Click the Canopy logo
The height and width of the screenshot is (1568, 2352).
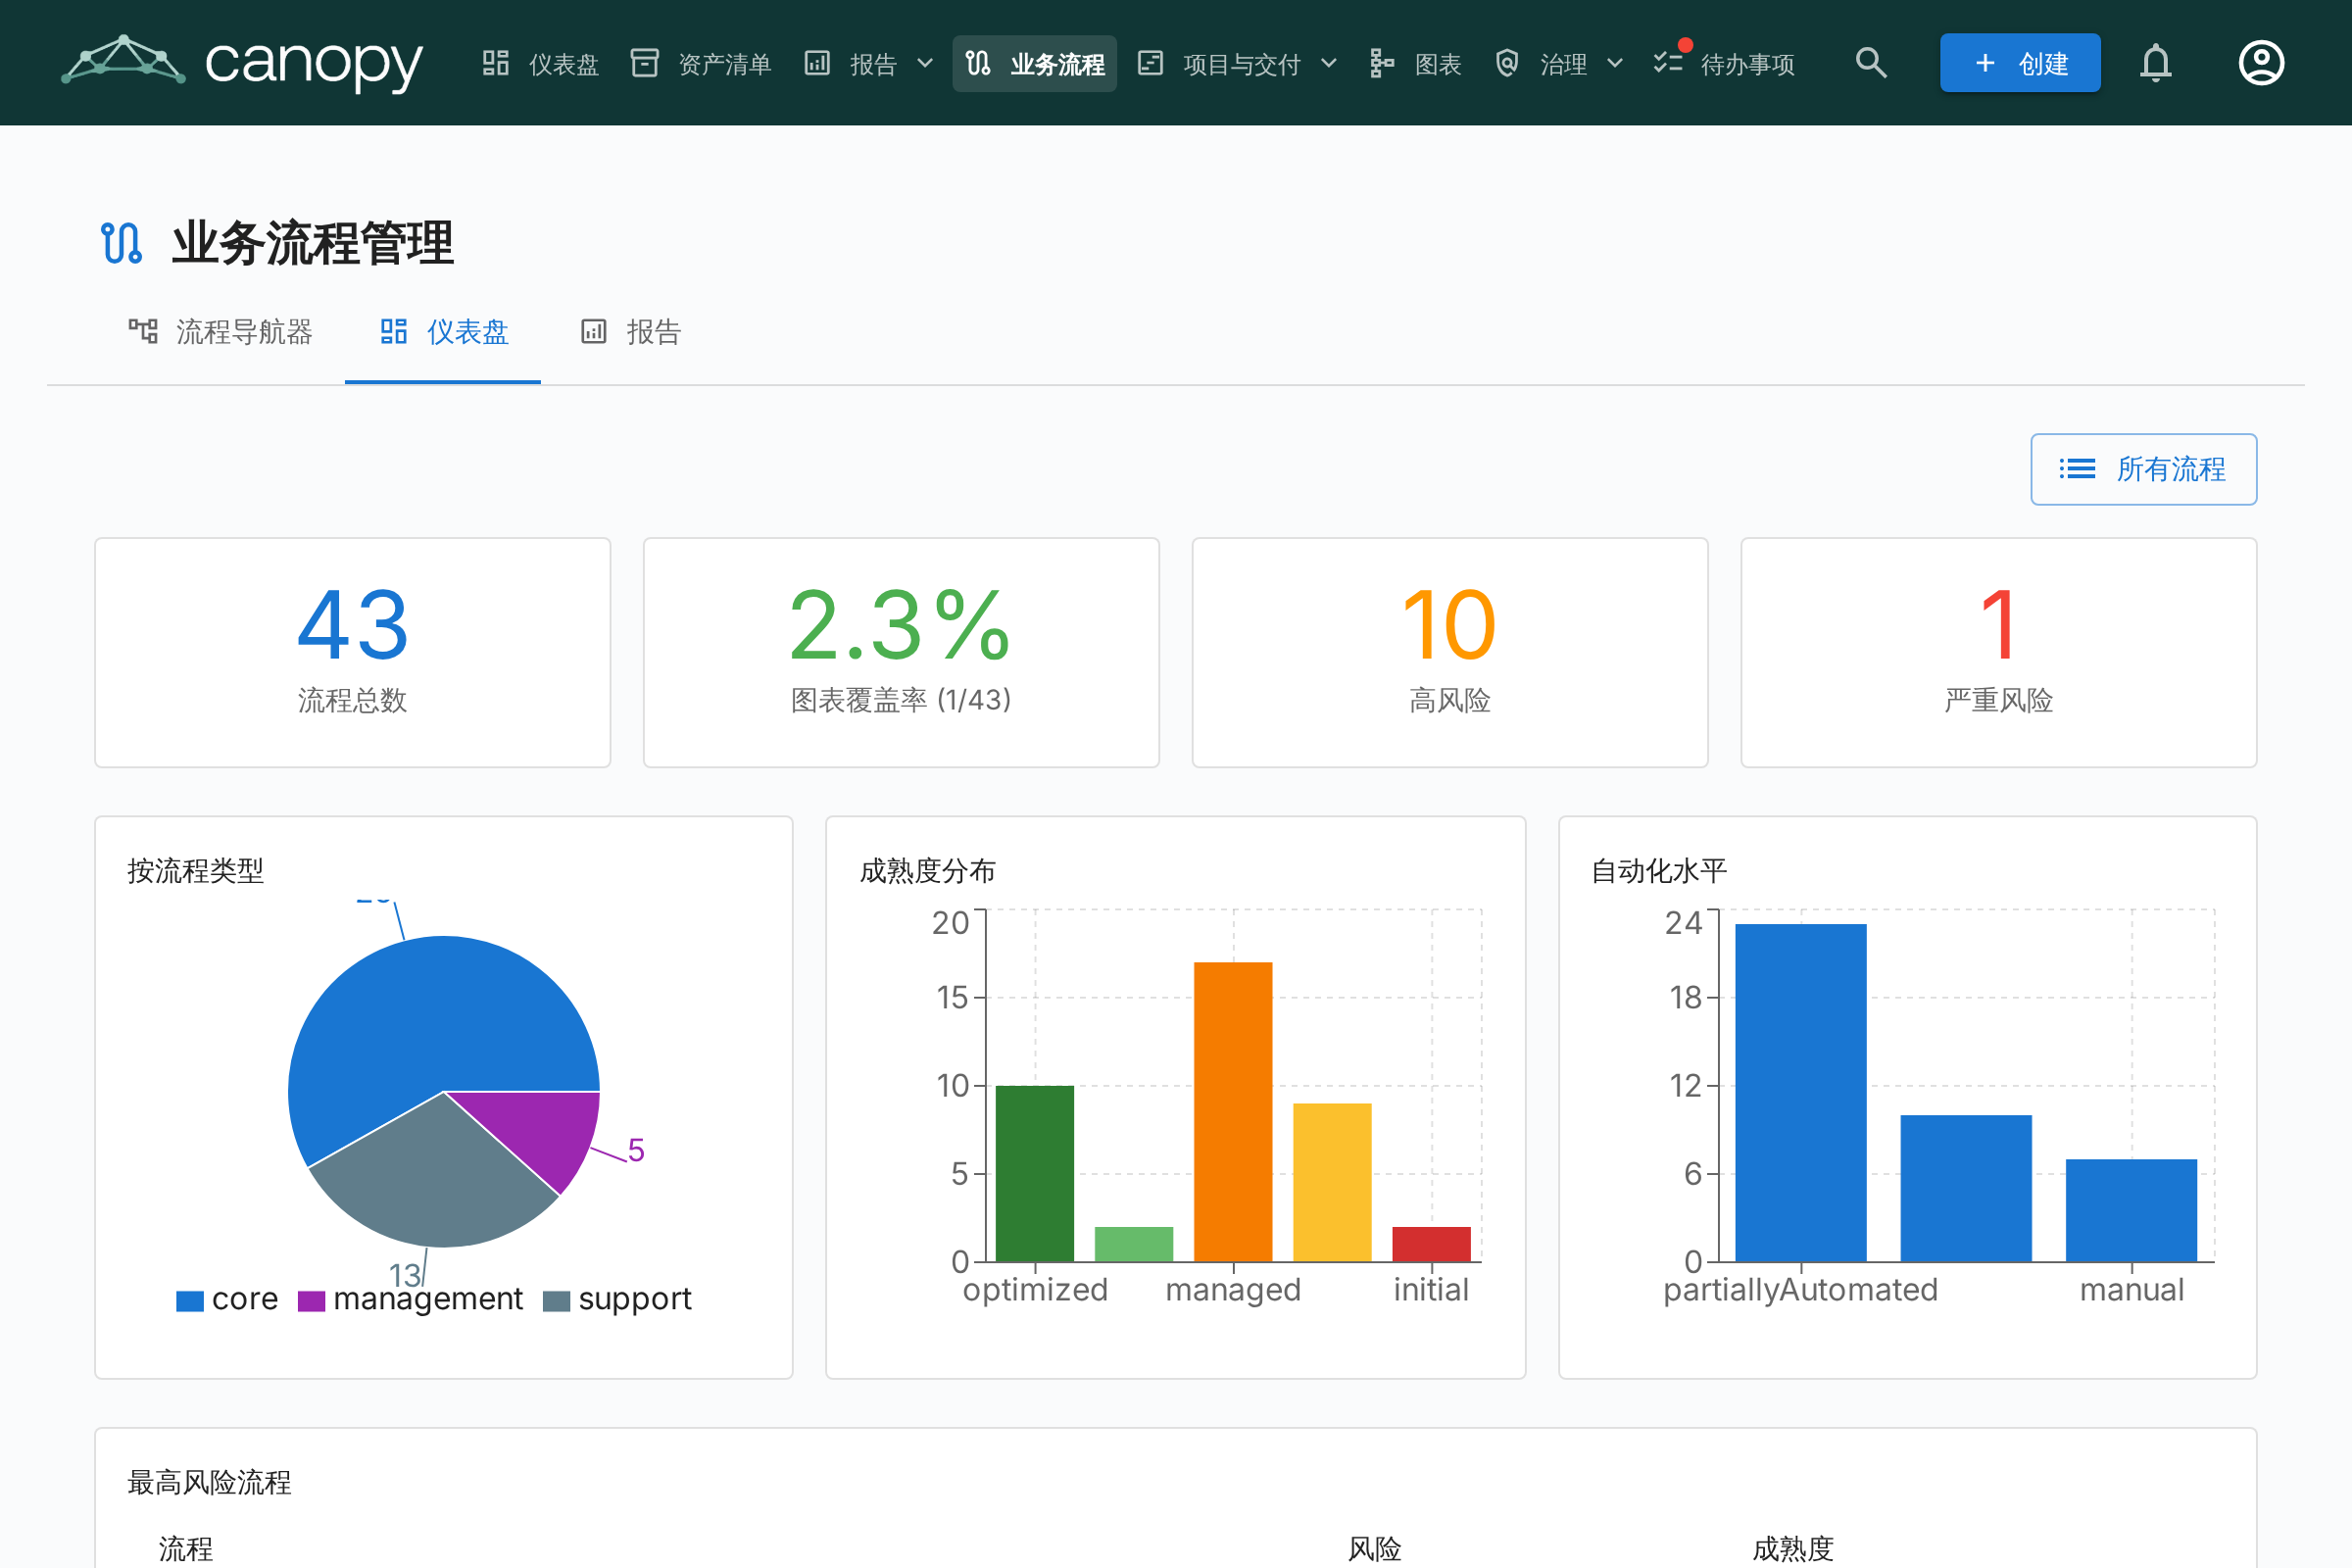click(242, 62)
